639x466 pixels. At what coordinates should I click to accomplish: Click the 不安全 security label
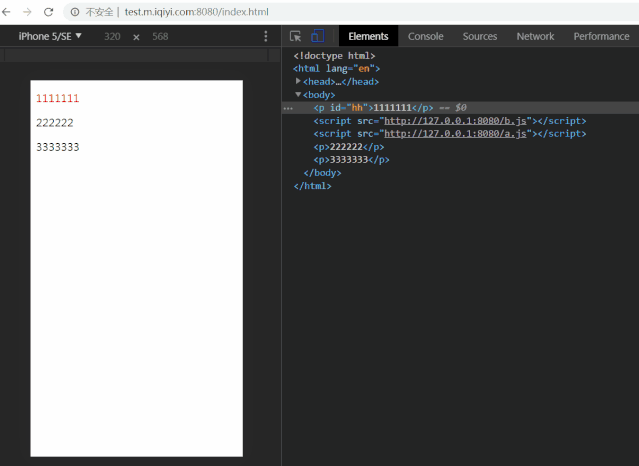(x=99, y=12)
